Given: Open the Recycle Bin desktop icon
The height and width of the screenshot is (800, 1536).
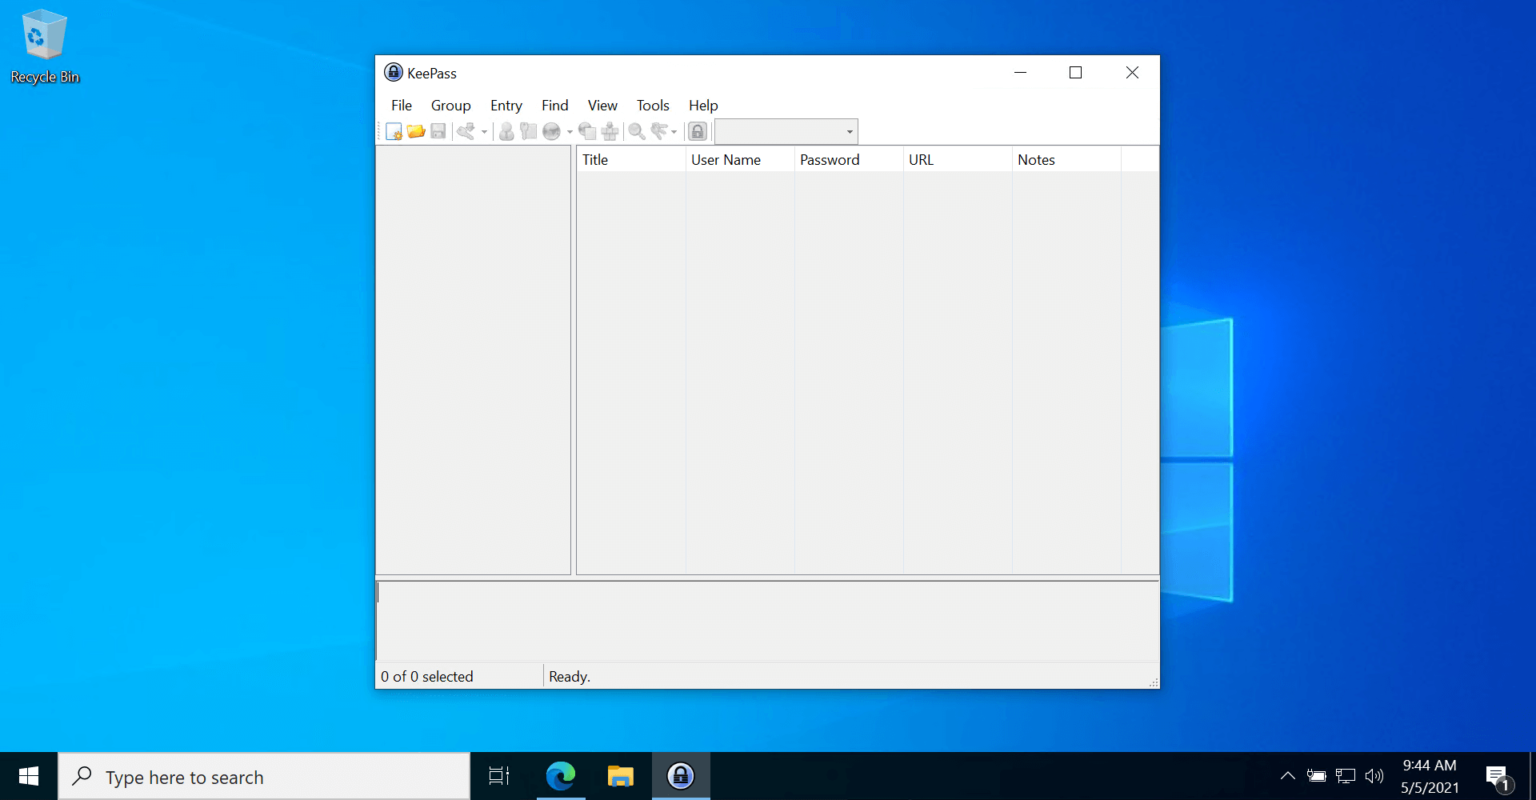Looking at the screenshot, I should pyautogui.click(x=44, y=47).
